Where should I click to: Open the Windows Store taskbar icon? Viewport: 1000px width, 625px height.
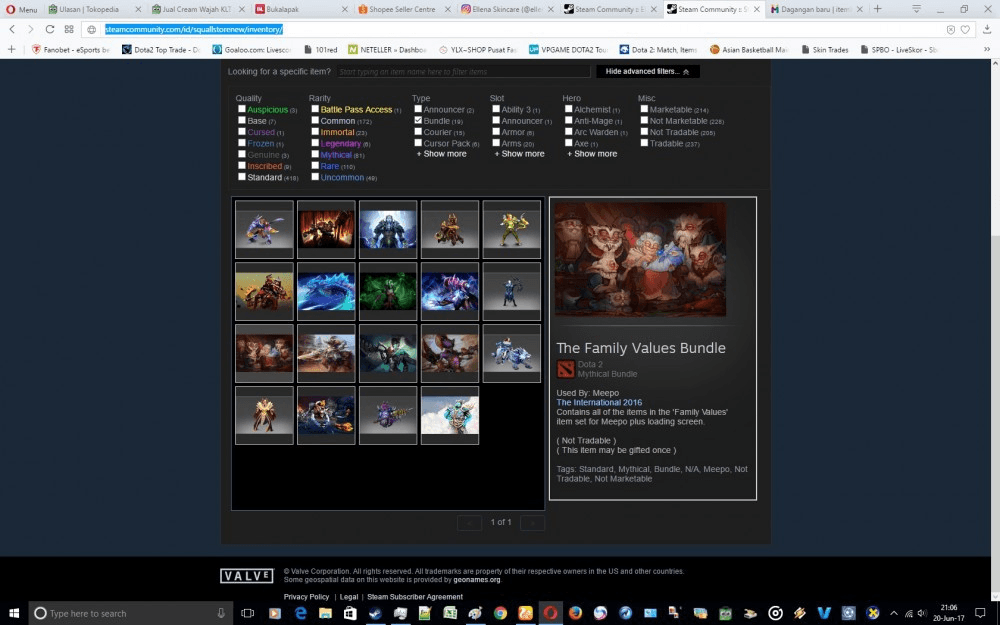(x=350, y=613)
